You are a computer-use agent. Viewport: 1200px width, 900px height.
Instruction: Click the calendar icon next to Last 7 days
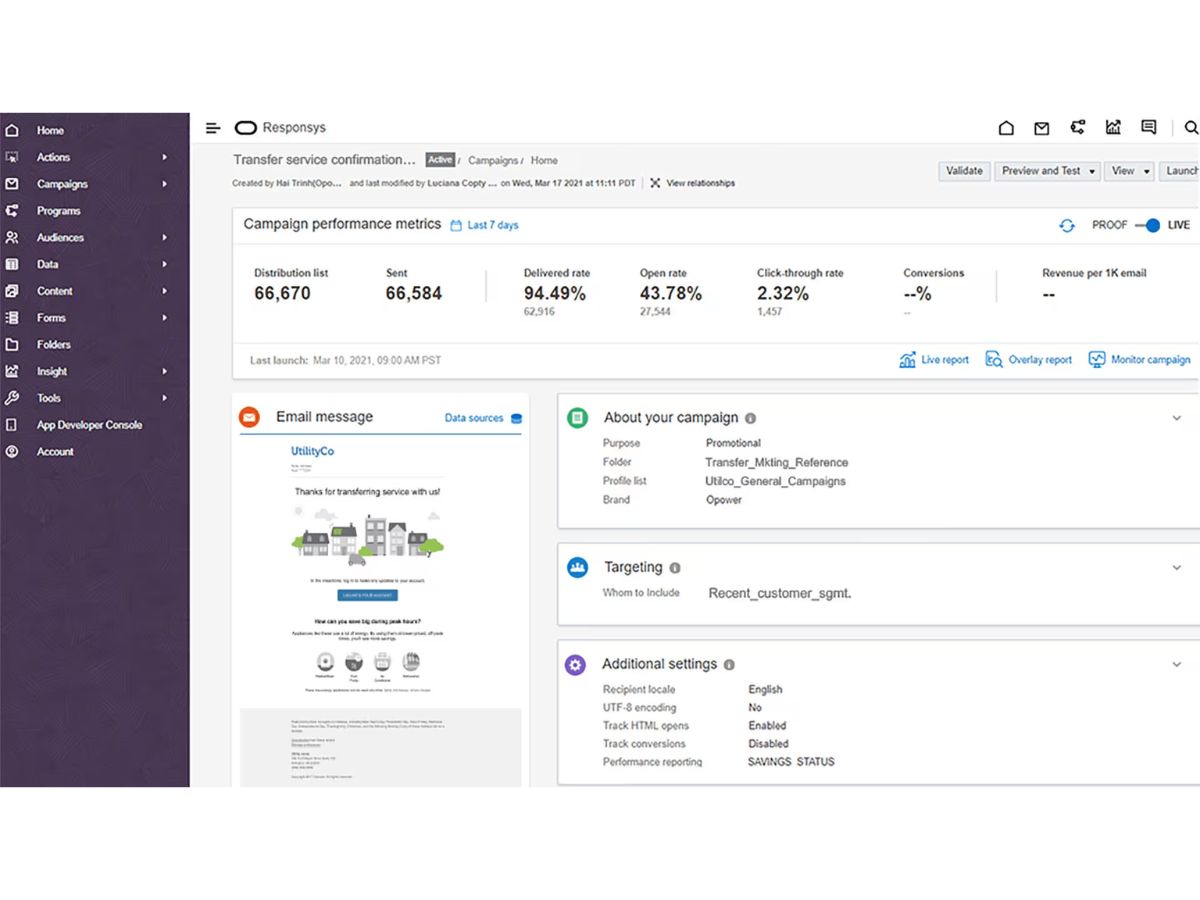click(x=456, y=225)
